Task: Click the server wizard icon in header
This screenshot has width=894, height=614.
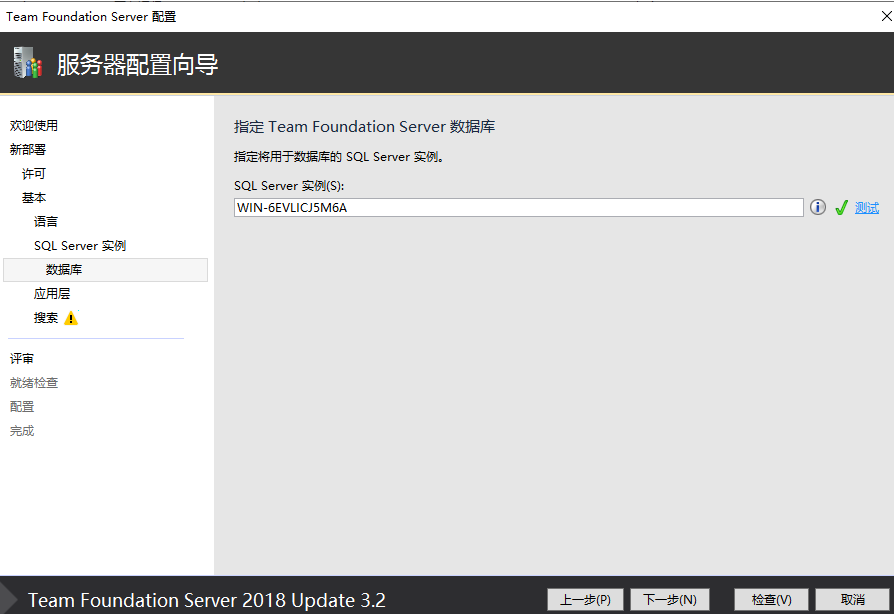Action: tap(28, 63)
